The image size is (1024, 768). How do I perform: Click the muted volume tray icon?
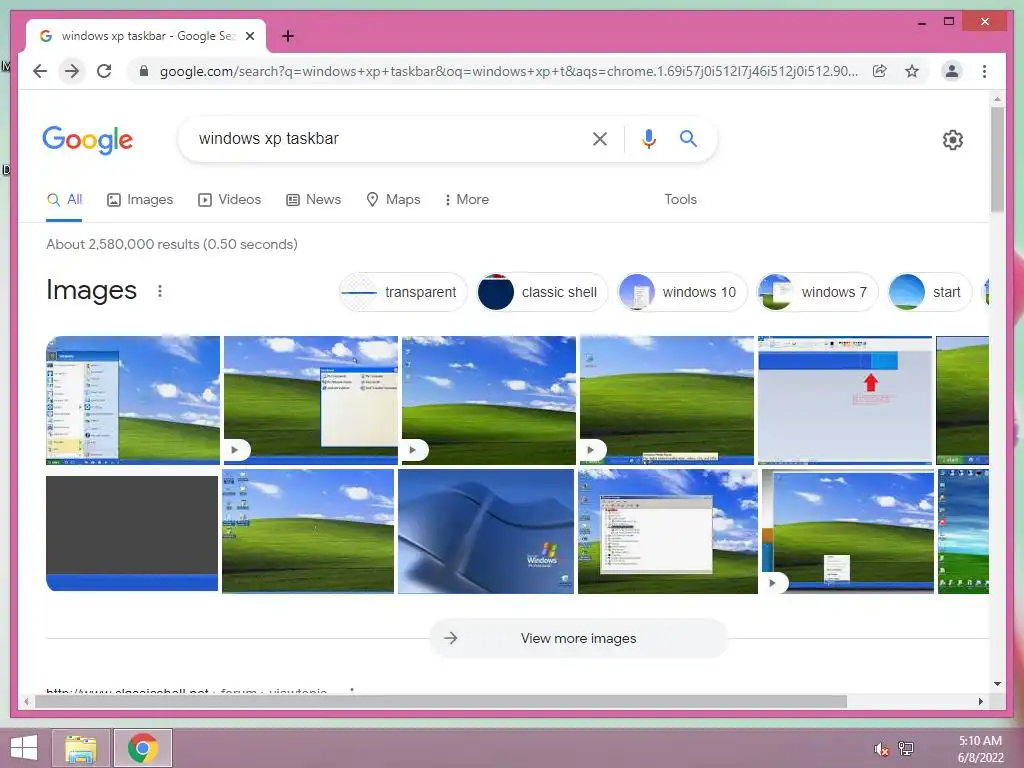(x=881, y=749)
